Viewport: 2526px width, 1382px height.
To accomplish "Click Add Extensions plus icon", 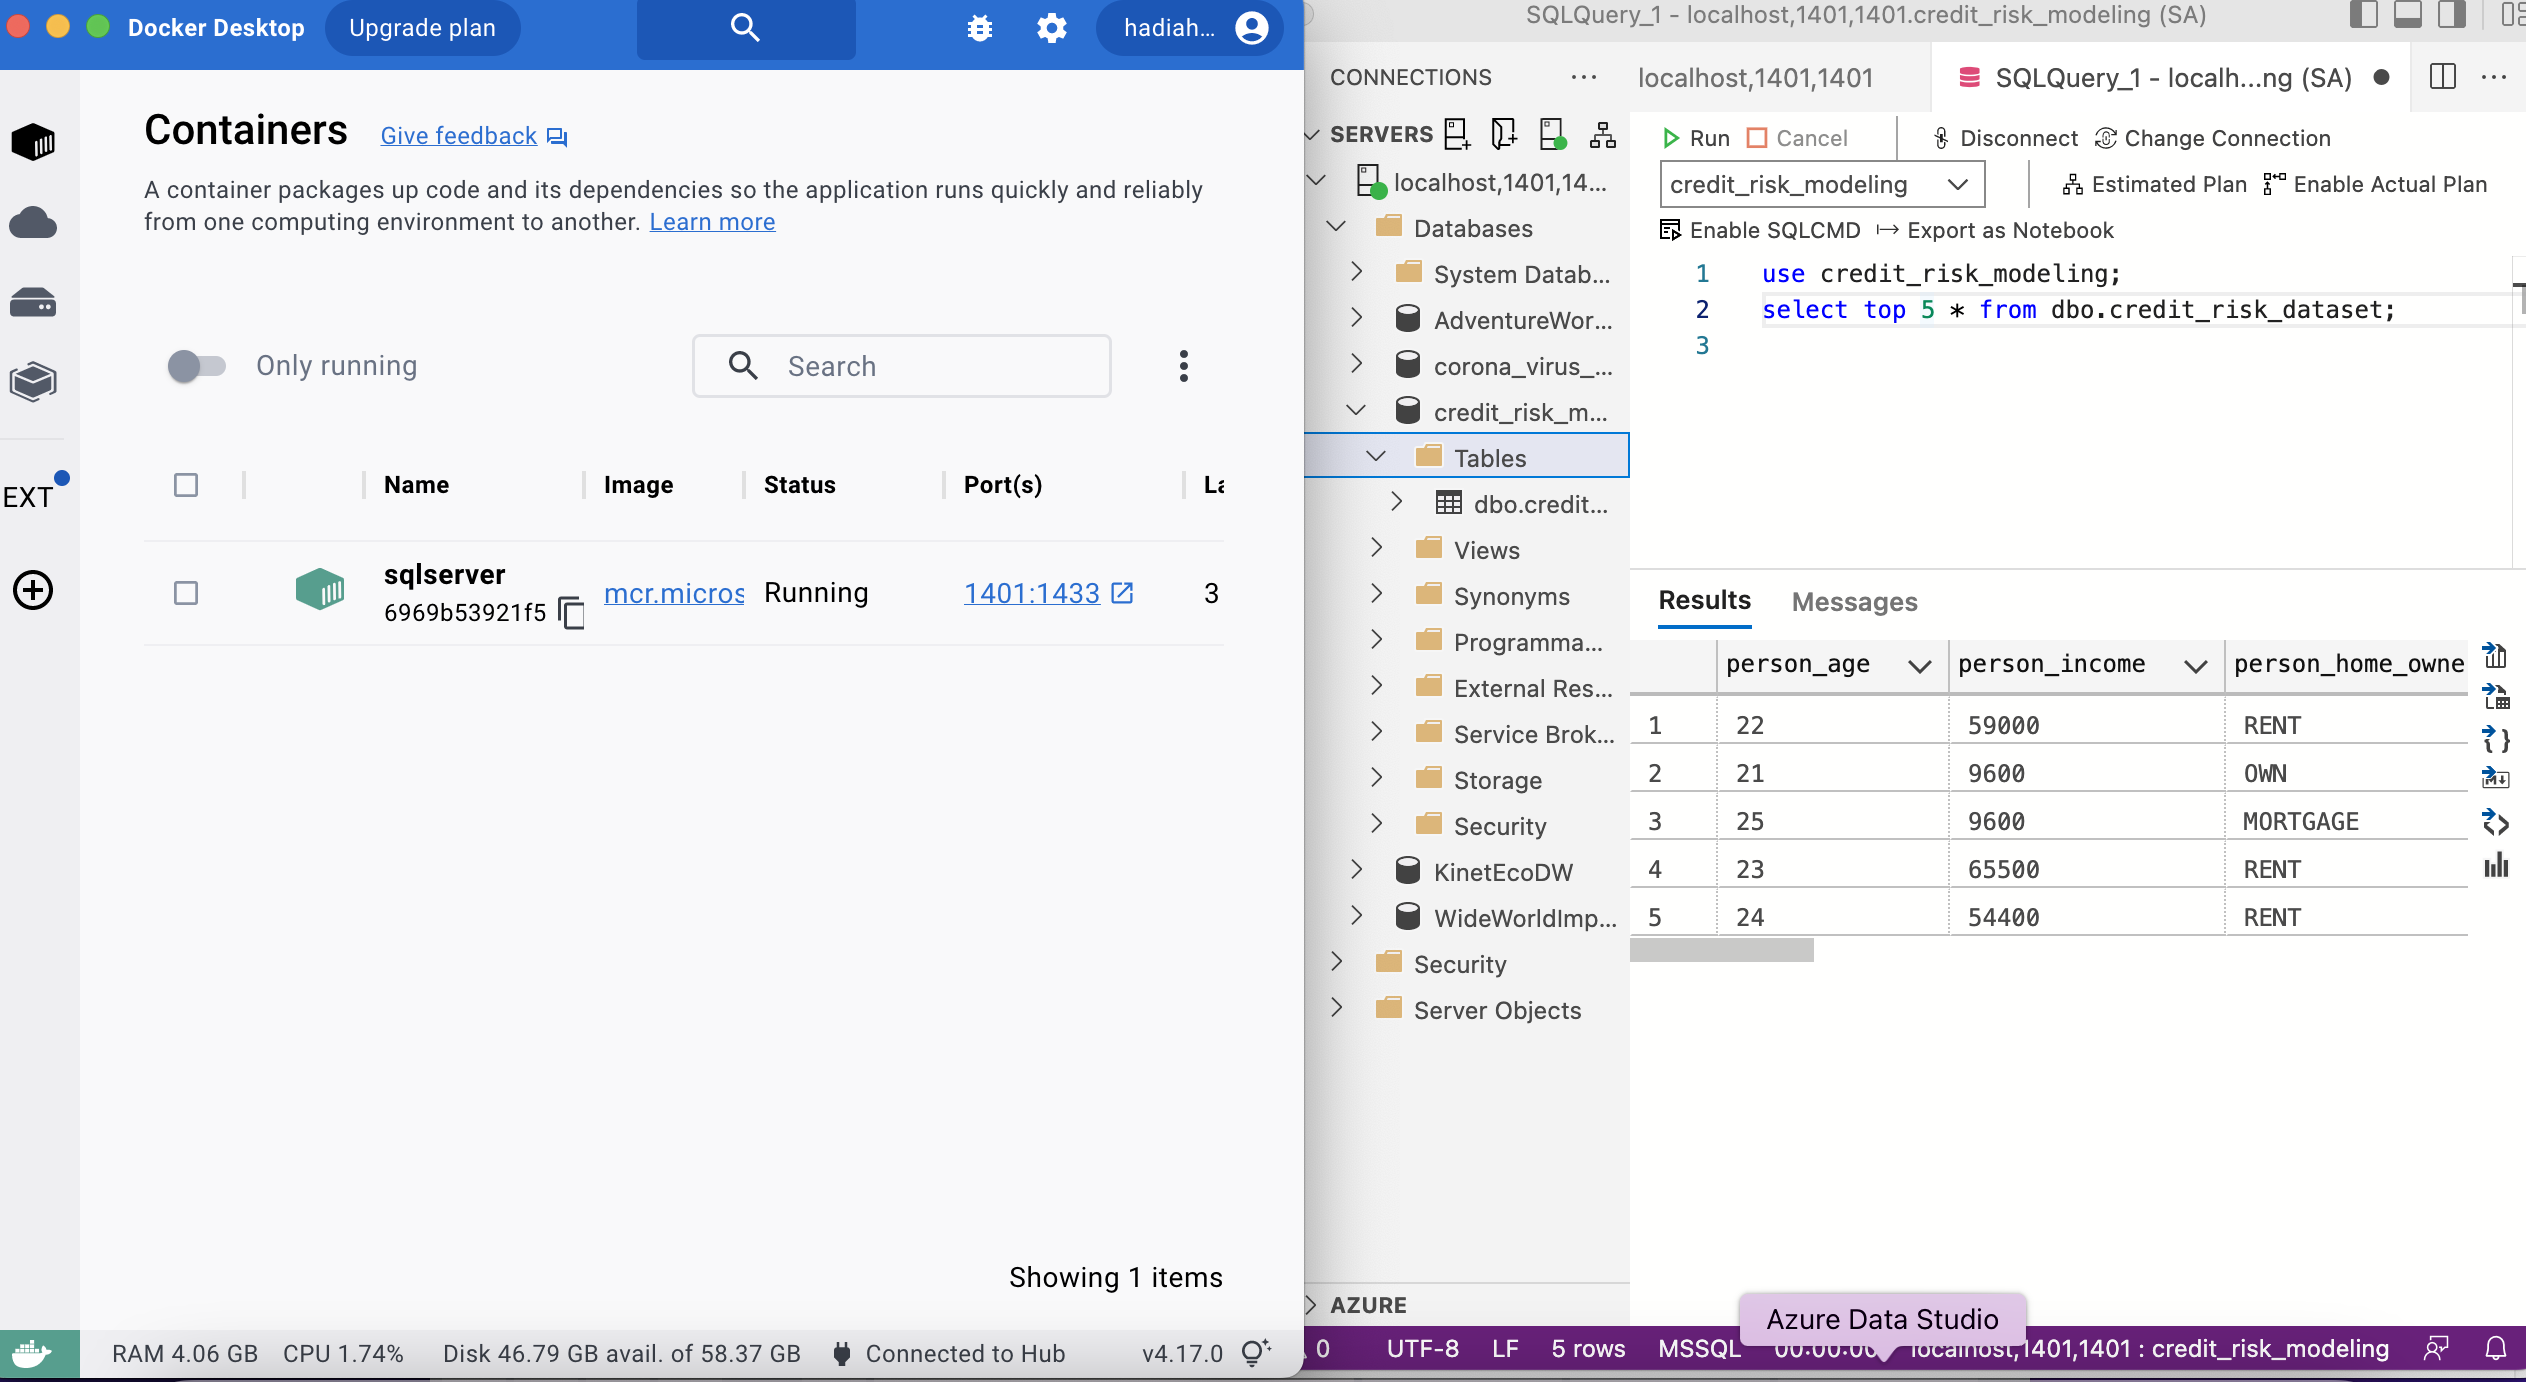I will click(x=33, y=590).
